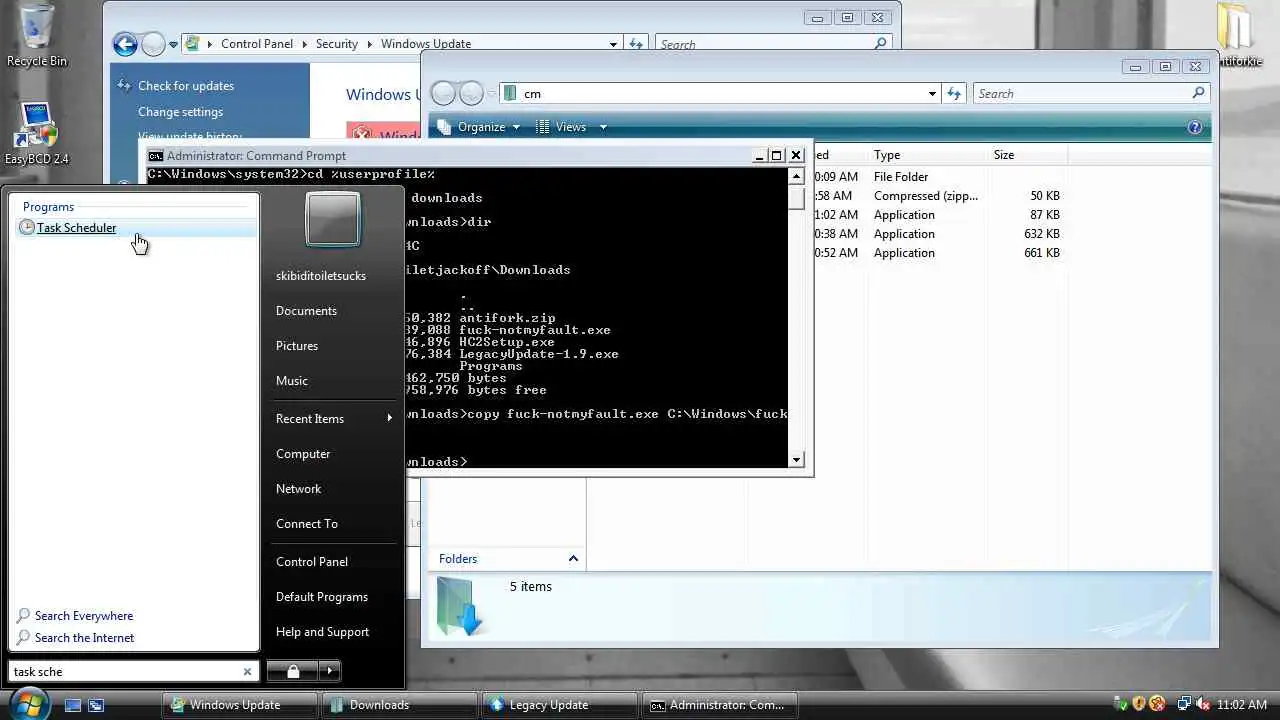Screen dimensions: 1280x720
Task: Clear the Start menu search box with the X
Action: [247, 672]
